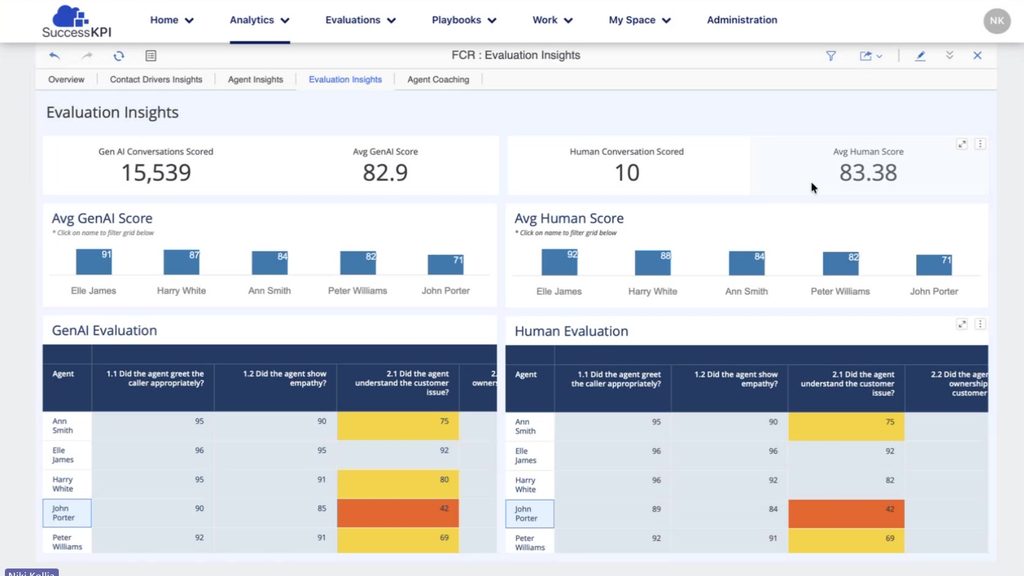Open the Home menu dropdown
The height and width of the screenshot is (576, 1024).
pyautogui.click(x=172, y=20)
